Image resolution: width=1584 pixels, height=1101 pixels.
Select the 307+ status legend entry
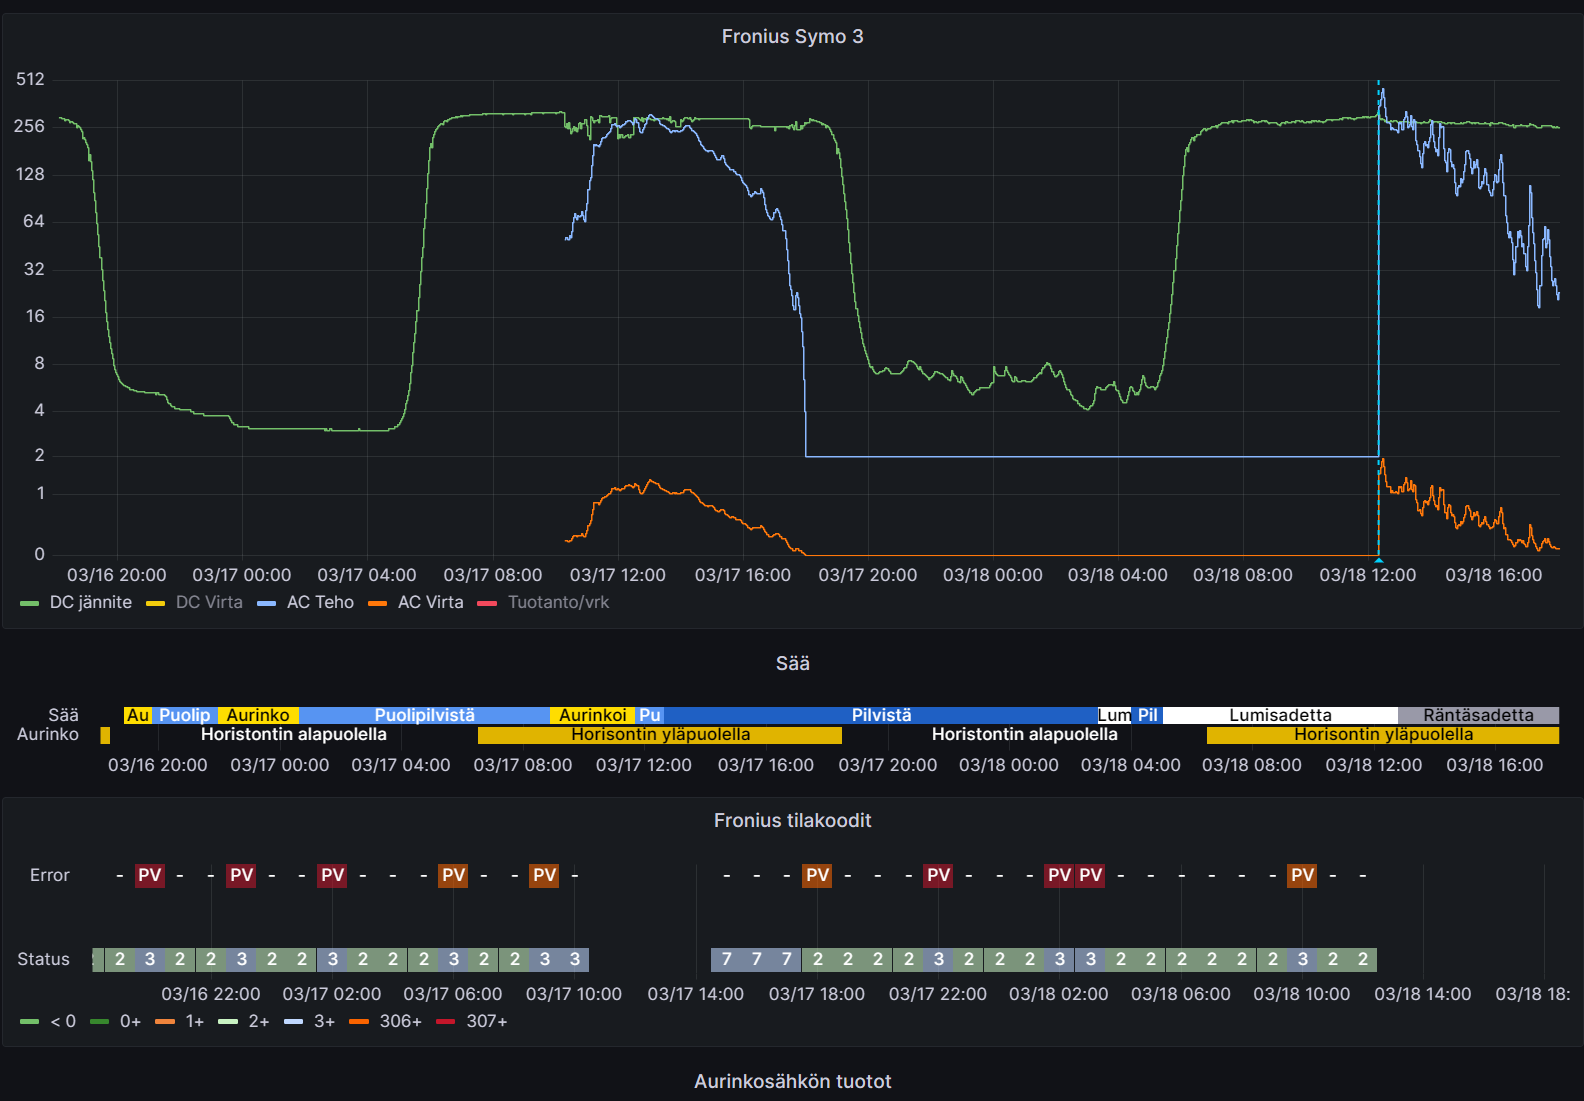[x=486, y=1021]
